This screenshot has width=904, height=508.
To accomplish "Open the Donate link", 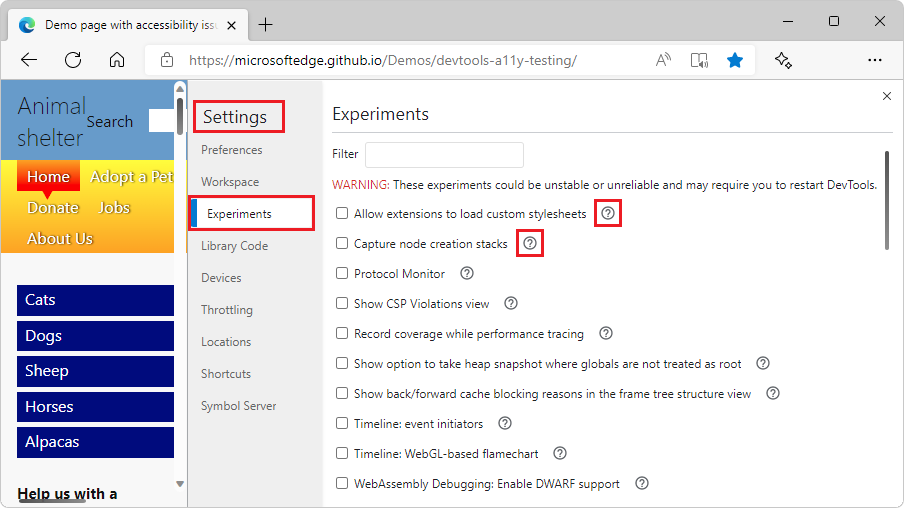I will point(53,208).
